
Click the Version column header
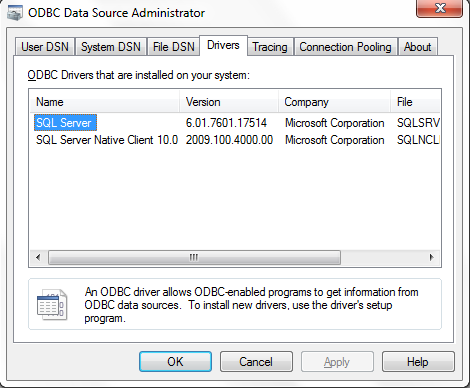(x=229, y=102)
